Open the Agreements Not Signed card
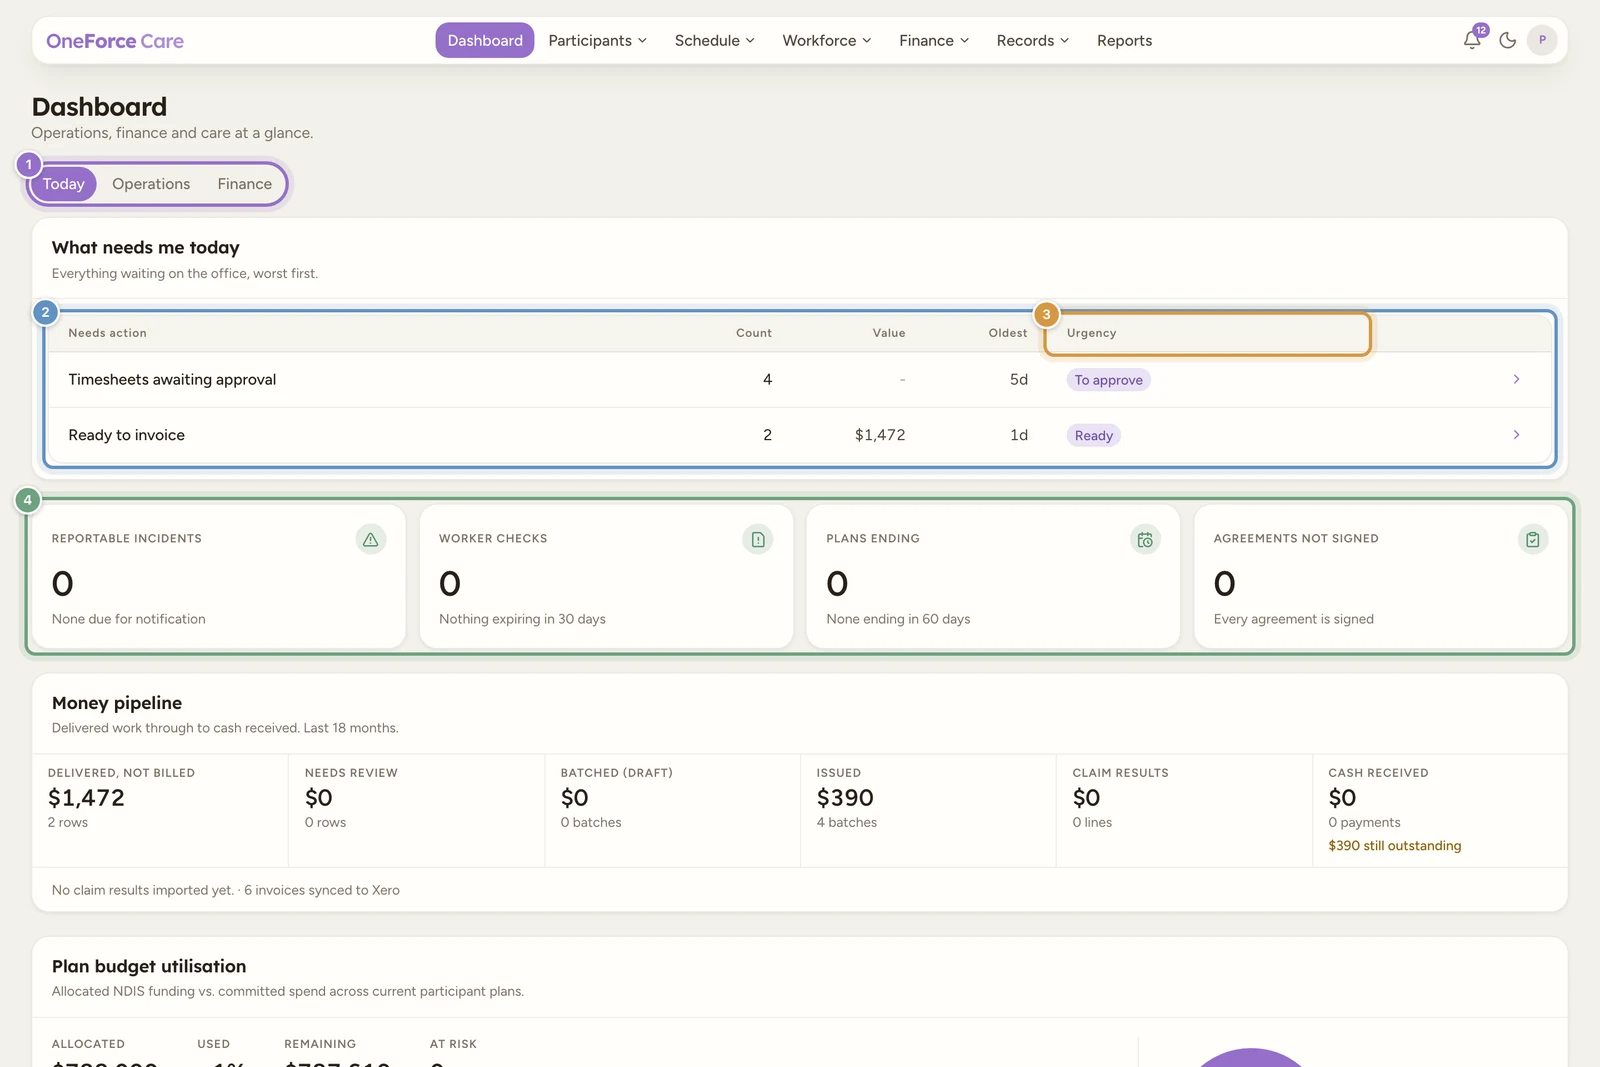 click(1381, 576)
